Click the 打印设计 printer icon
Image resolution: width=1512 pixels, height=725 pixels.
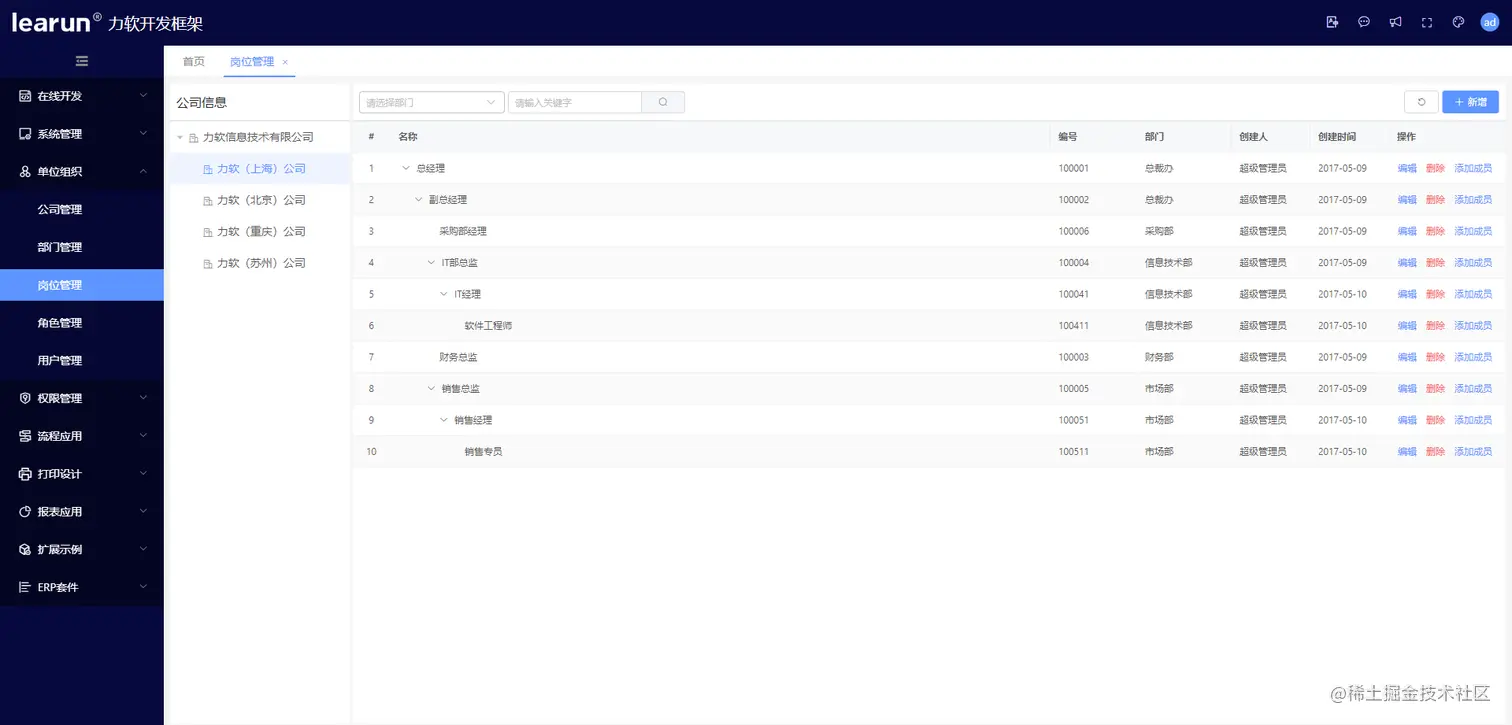(x=25, y=474)
